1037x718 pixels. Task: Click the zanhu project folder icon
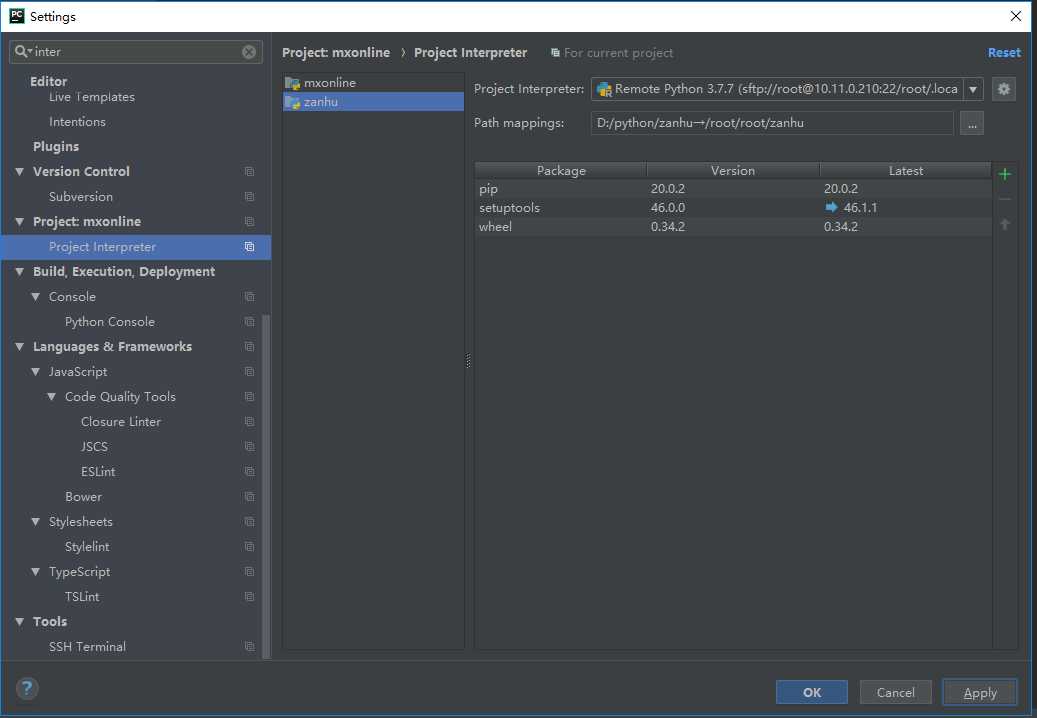292,102
